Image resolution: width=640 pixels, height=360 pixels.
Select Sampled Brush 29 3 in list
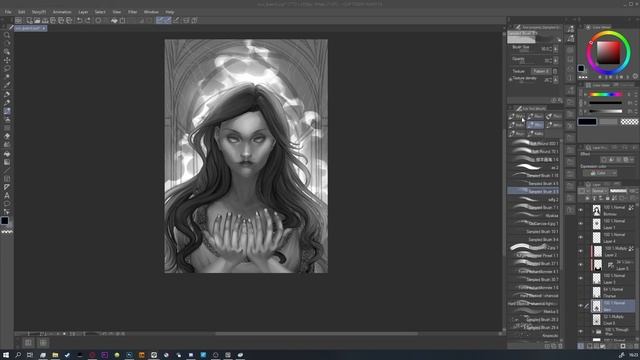click(534, 320)
